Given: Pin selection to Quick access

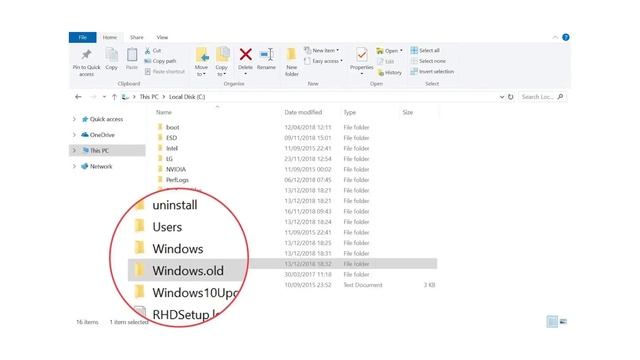Looking at the screenshot, I should (86, 62).
